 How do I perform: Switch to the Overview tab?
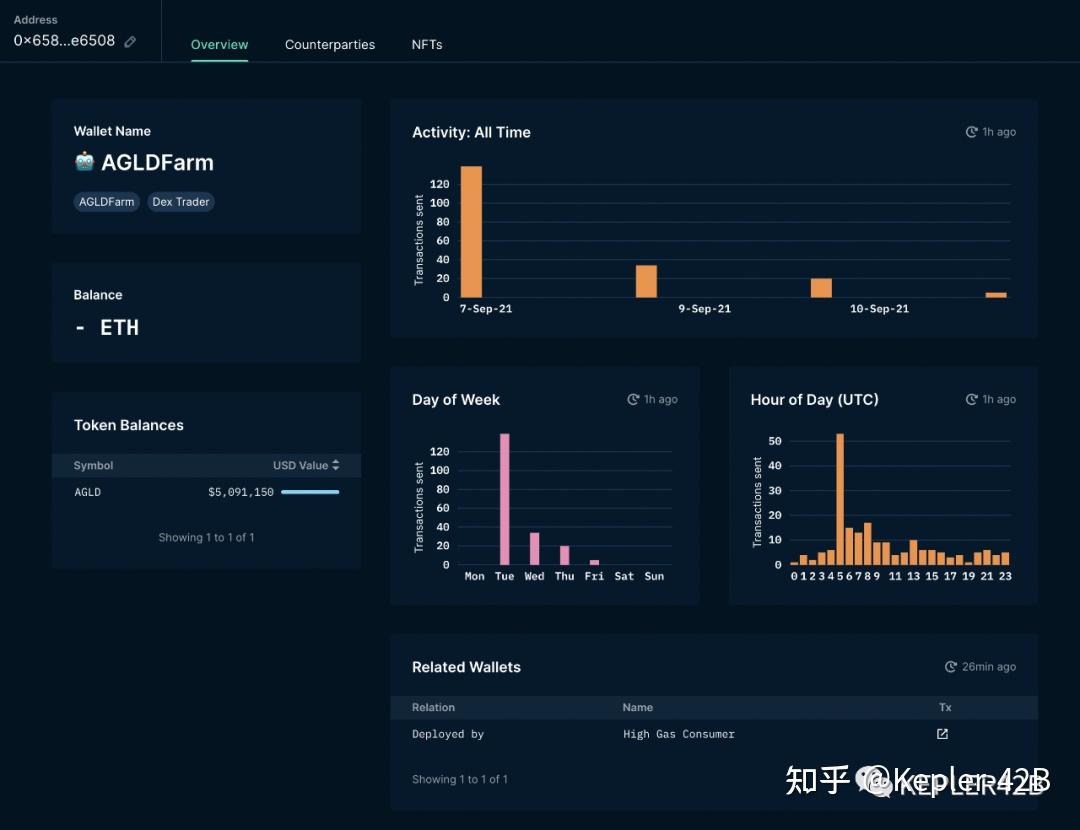[219, 45]
